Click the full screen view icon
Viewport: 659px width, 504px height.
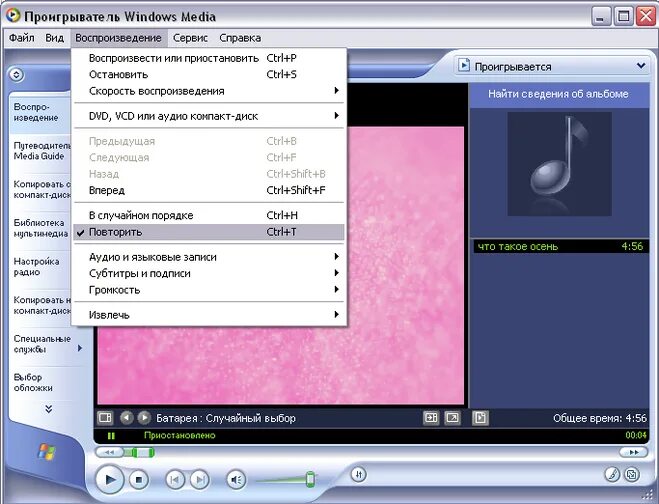(452, 418)
